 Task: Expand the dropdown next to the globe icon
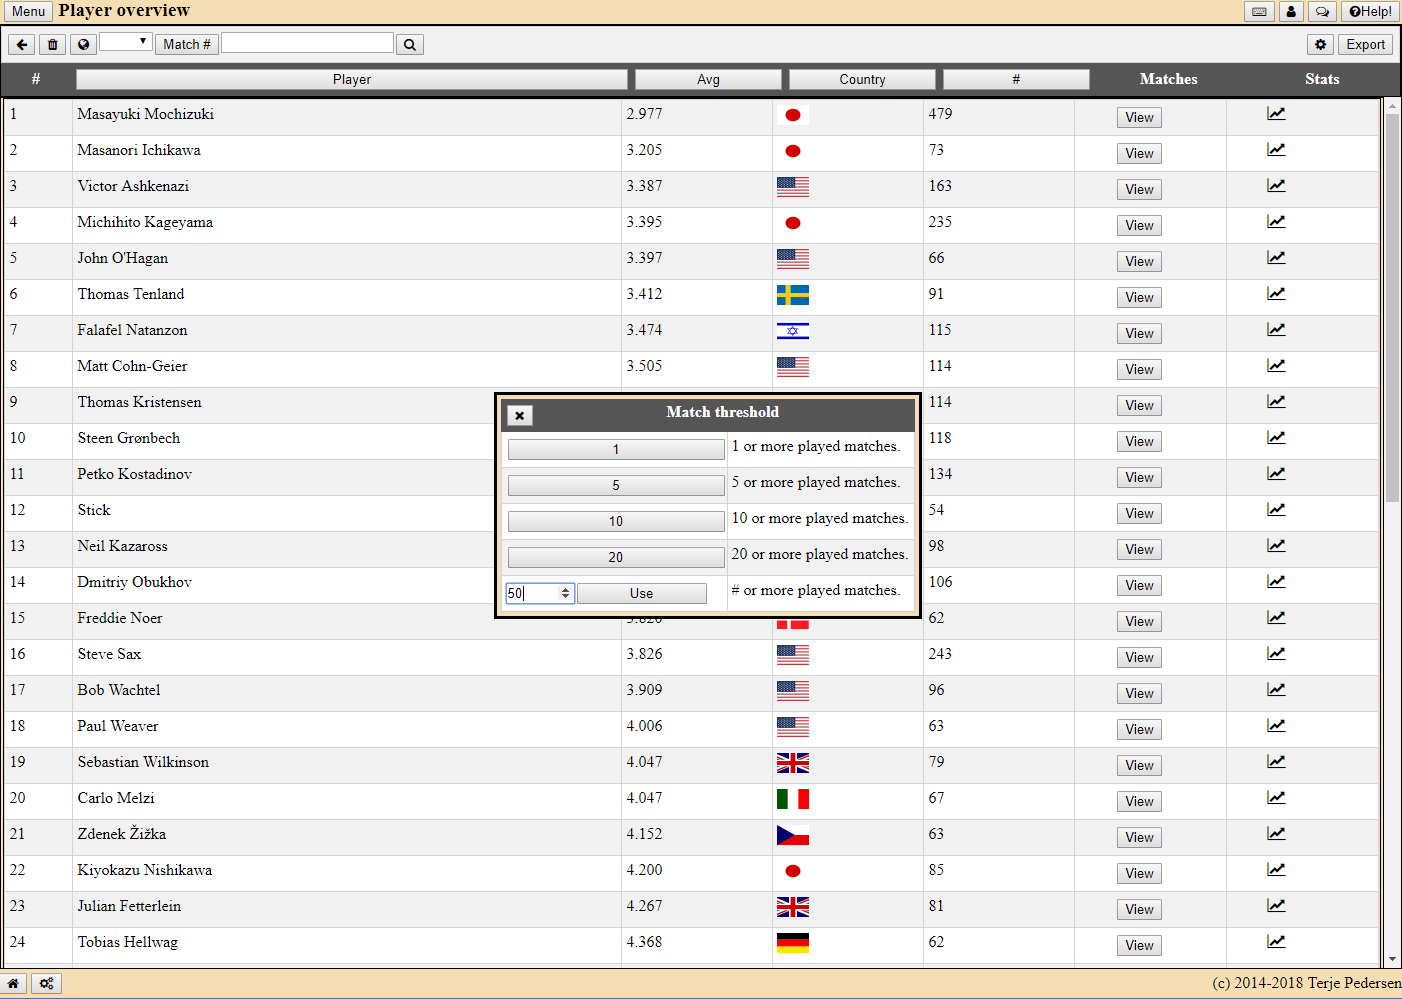click(125, 42)
